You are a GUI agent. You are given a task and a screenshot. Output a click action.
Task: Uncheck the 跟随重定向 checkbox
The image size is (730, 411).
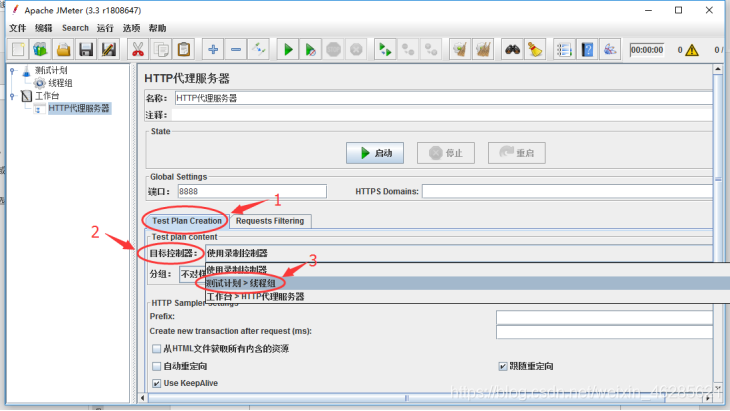tap(502, 366)
